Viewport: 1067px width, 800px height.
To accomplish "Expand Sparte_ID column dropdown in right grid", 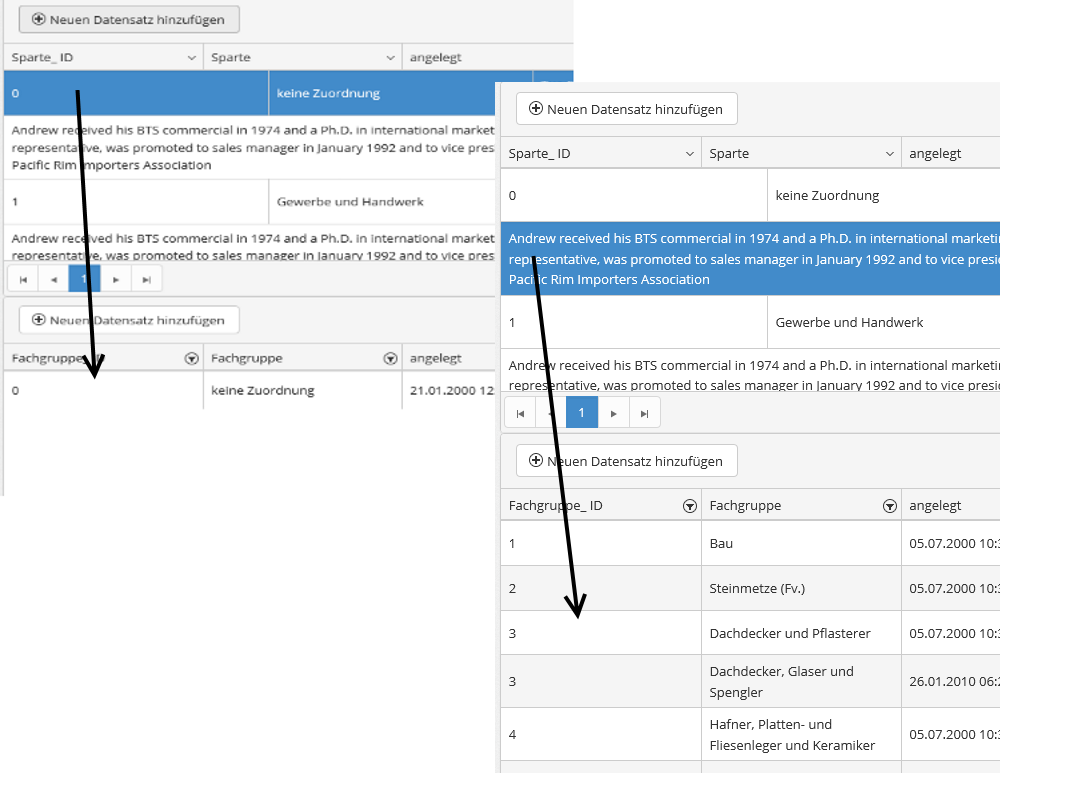I will click(690, 154).
